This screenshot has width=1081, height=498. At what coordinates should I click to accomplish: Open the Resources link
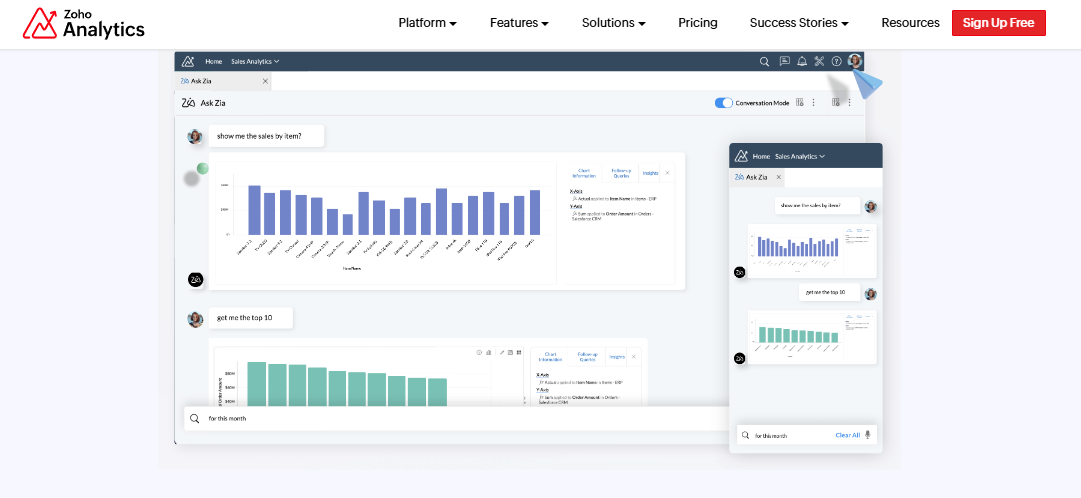(910, 23)
